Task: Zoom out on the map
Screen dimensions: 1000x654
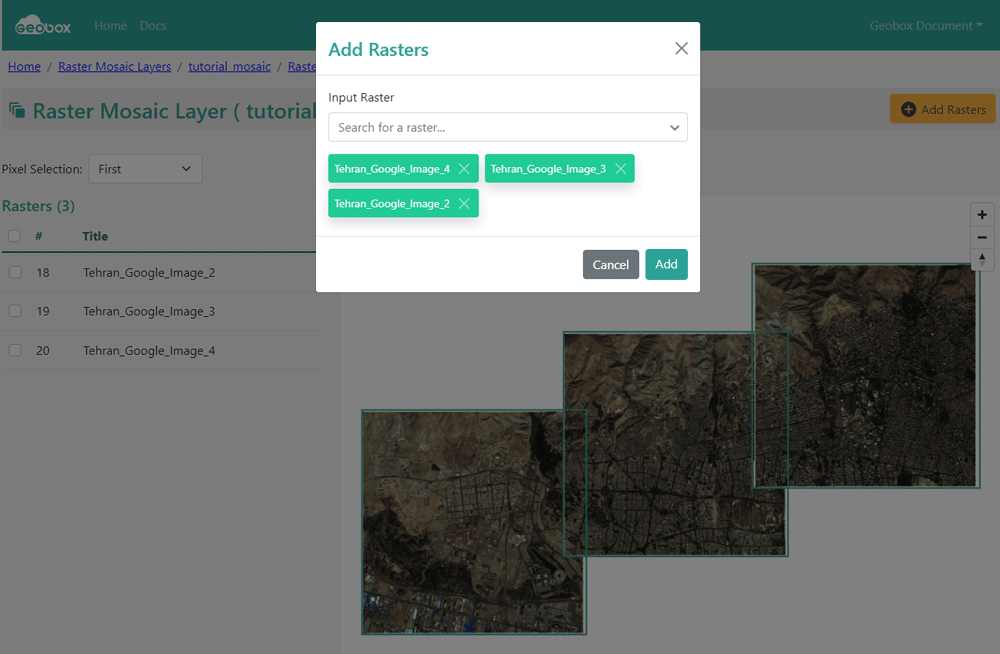Action: coord(982,237)
